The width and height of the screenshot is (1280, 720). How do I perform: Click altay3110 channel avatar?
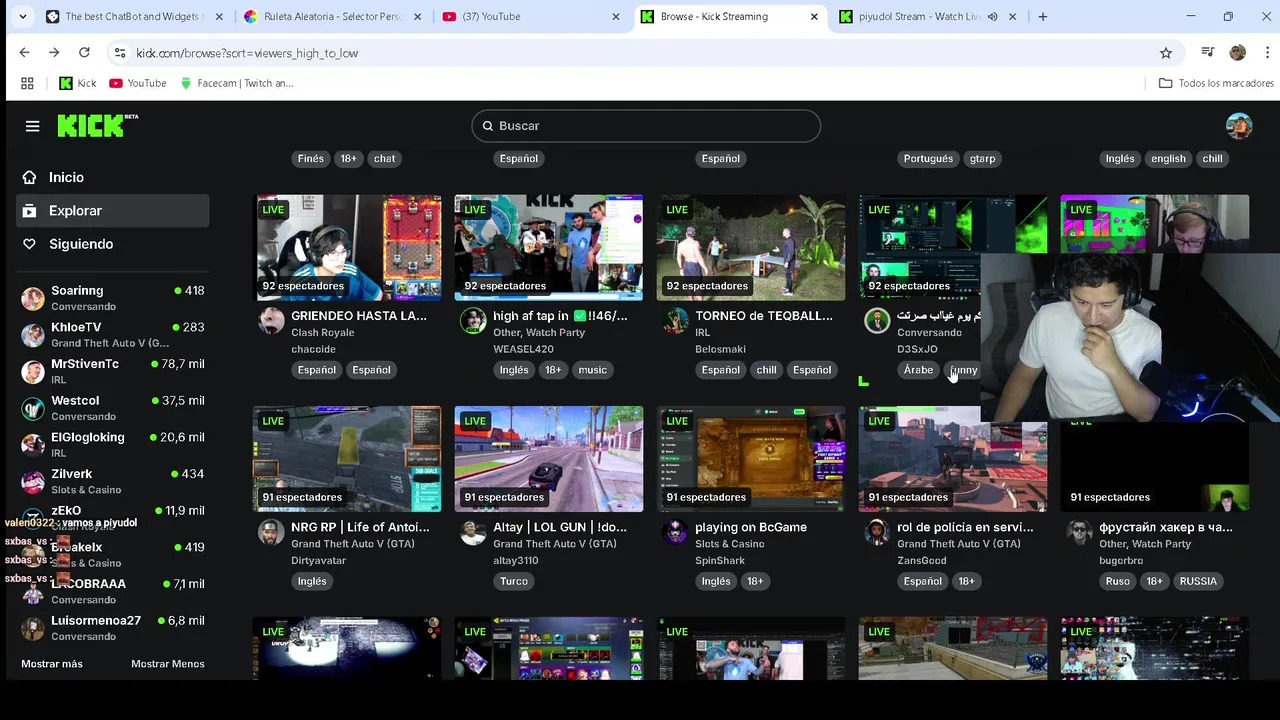(x=473, y=531)
